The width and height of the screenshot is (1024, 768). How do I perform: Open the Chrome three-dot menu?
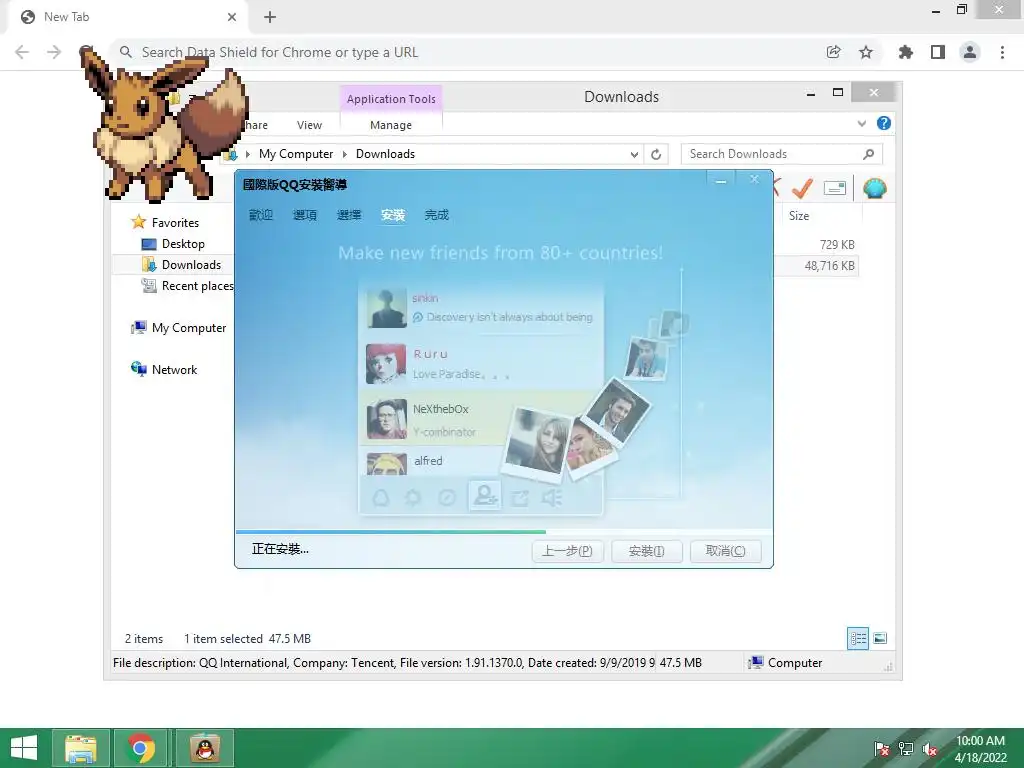click(1002, 52)
